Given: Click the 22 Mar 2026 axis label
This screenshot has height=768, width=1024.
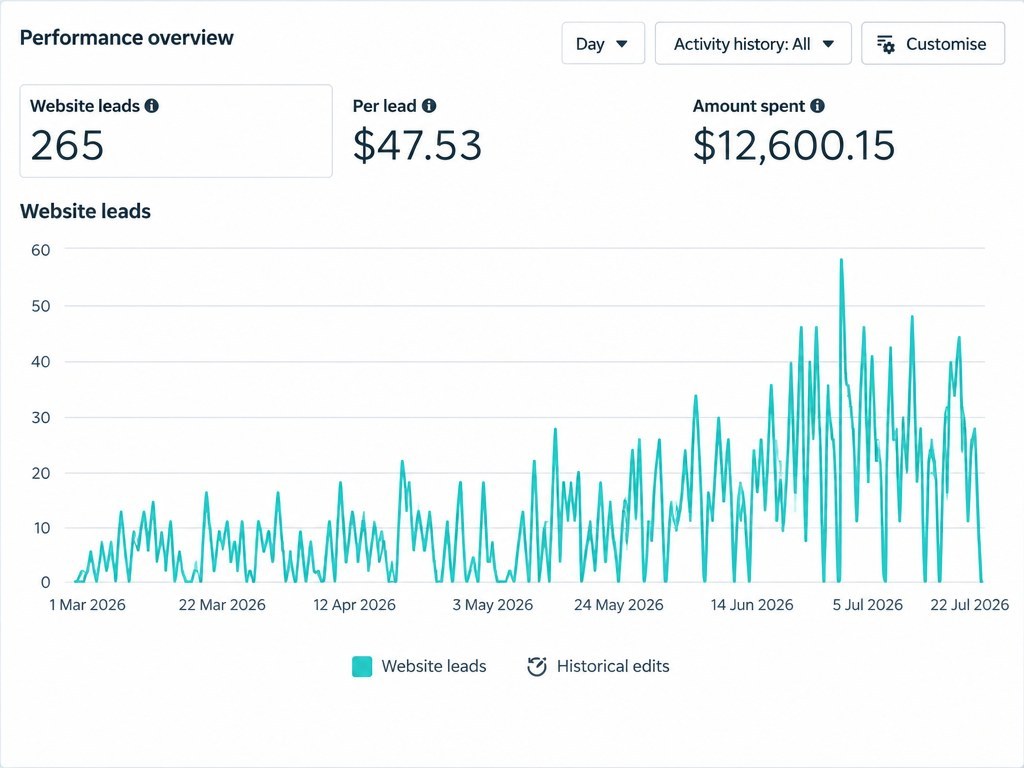Looking at the screenshot, I should [222, 605].
